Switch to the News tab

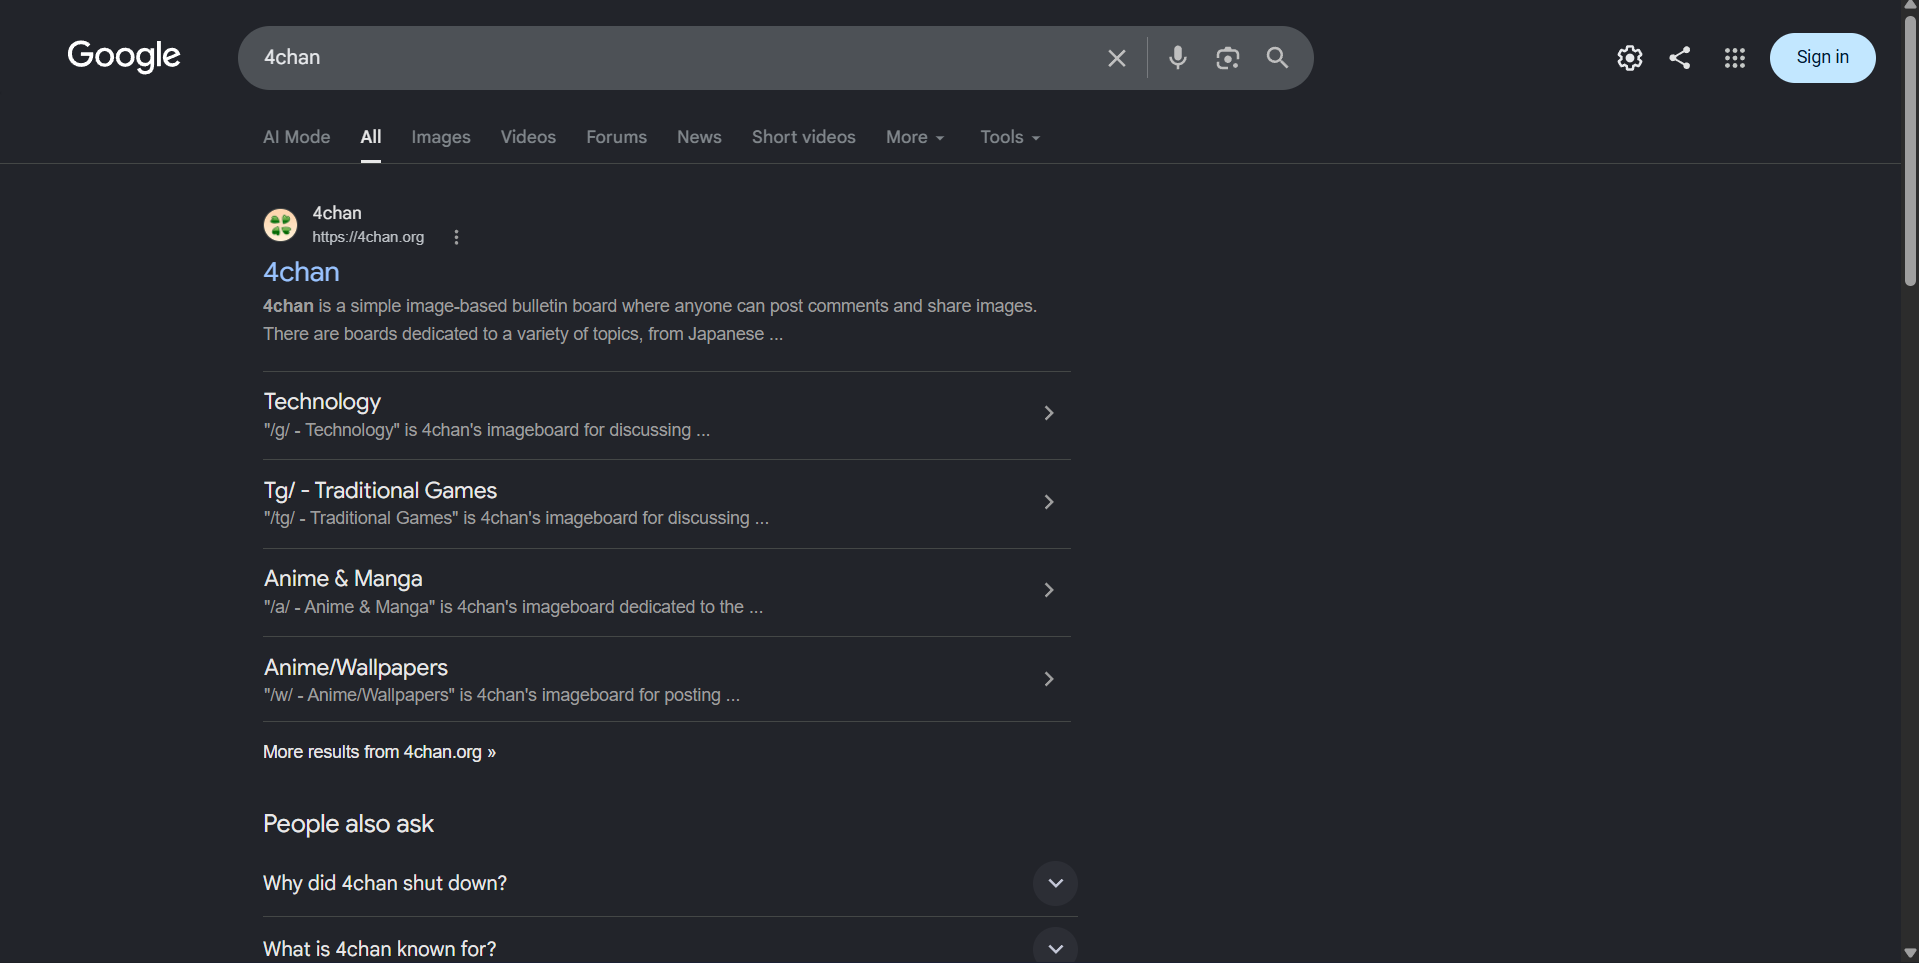tap(699, 137)
